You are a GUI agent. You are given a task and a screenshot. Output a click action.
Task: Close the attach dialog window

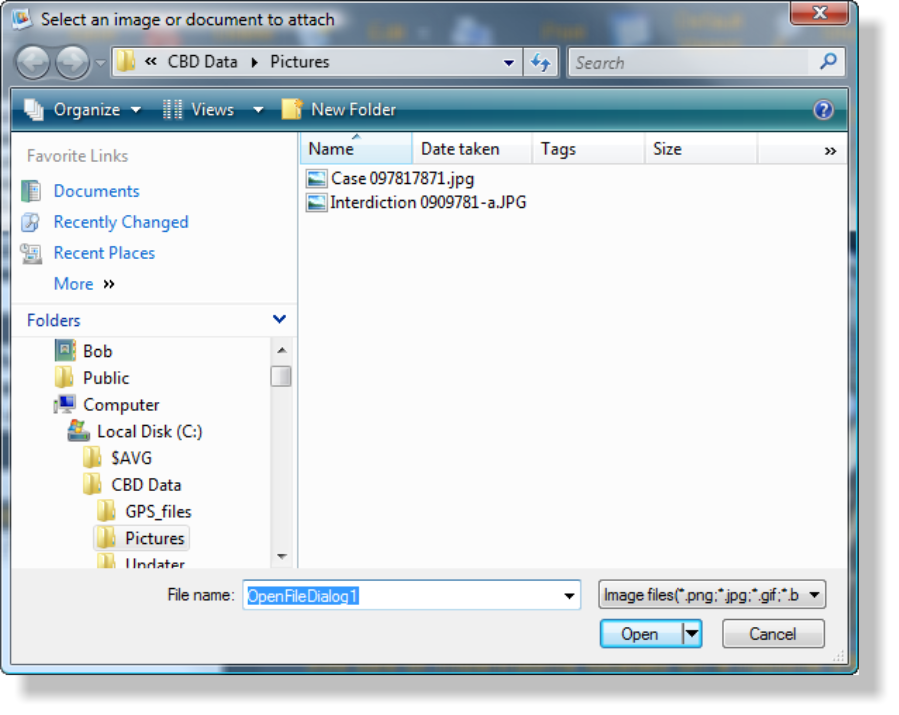(x=819, y=13)
